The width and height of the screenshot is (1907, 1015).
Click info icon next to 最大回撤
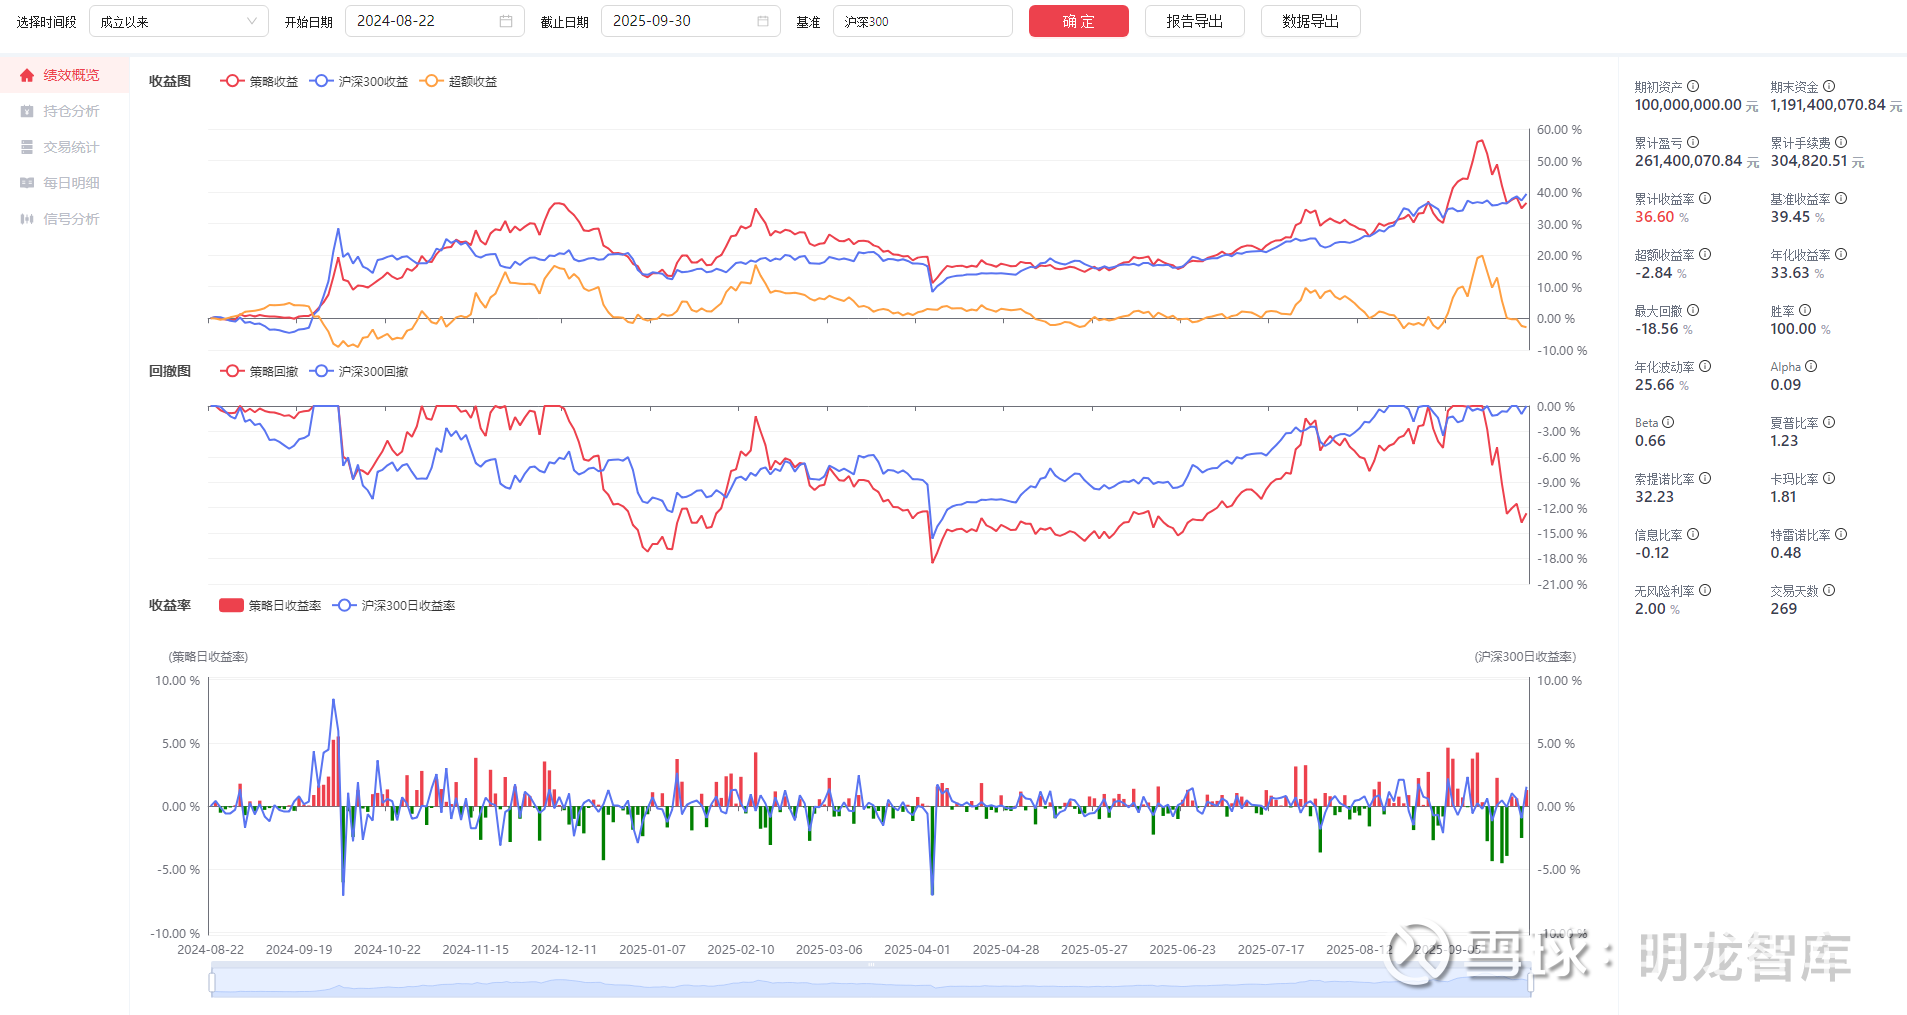coord(1693,311)
